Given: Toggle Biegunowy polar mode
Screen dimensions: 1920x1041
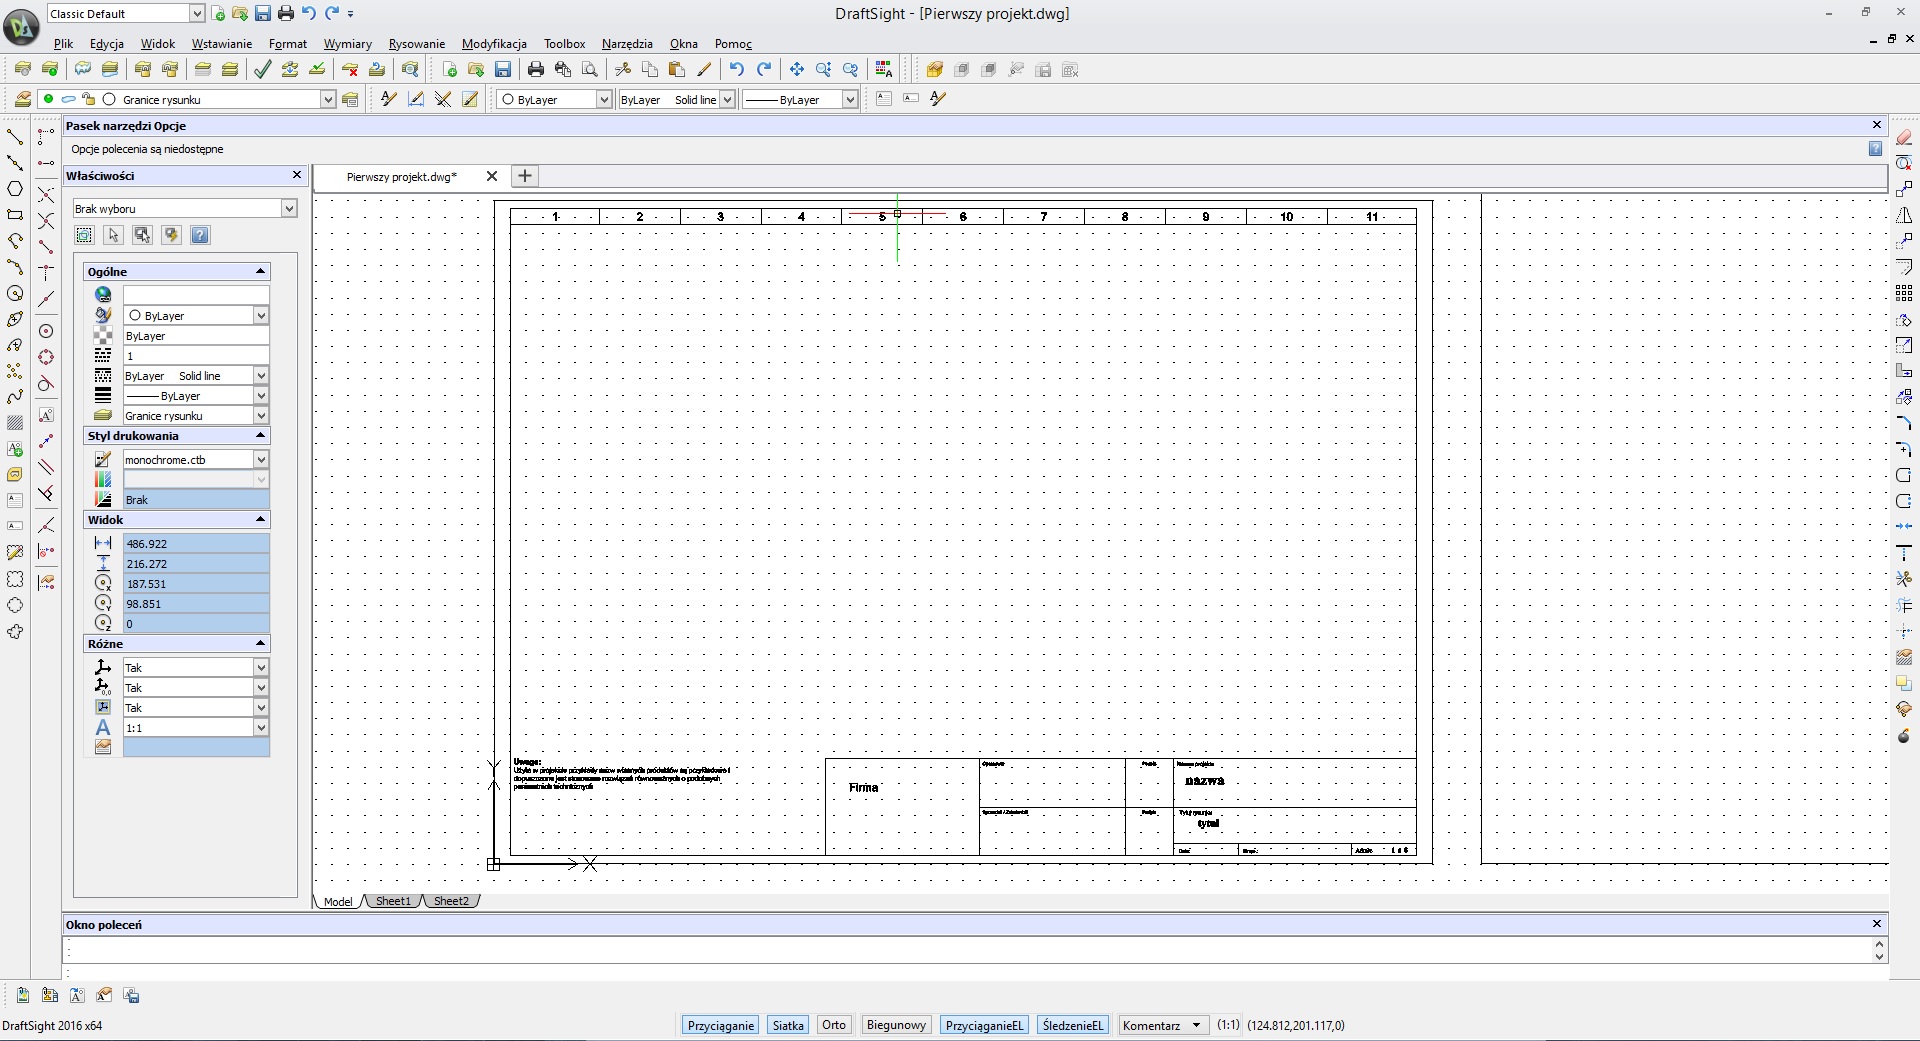Looking at the screenshot, I should [x=896, y=1025].
